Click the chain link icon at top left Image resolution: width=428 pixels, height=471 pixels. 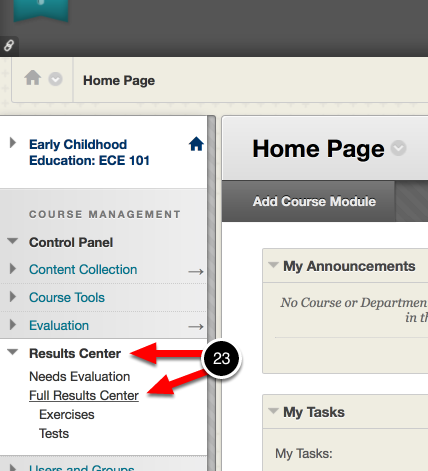[9, 45]
